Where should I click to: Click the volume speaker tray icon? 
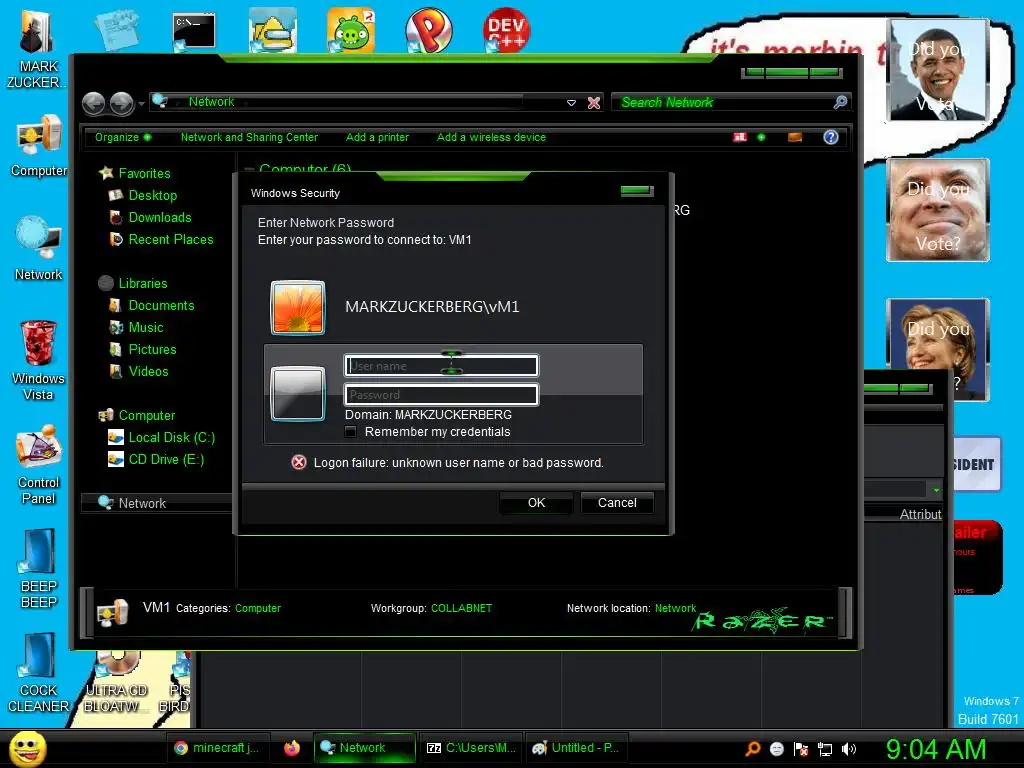pos(849,749)
